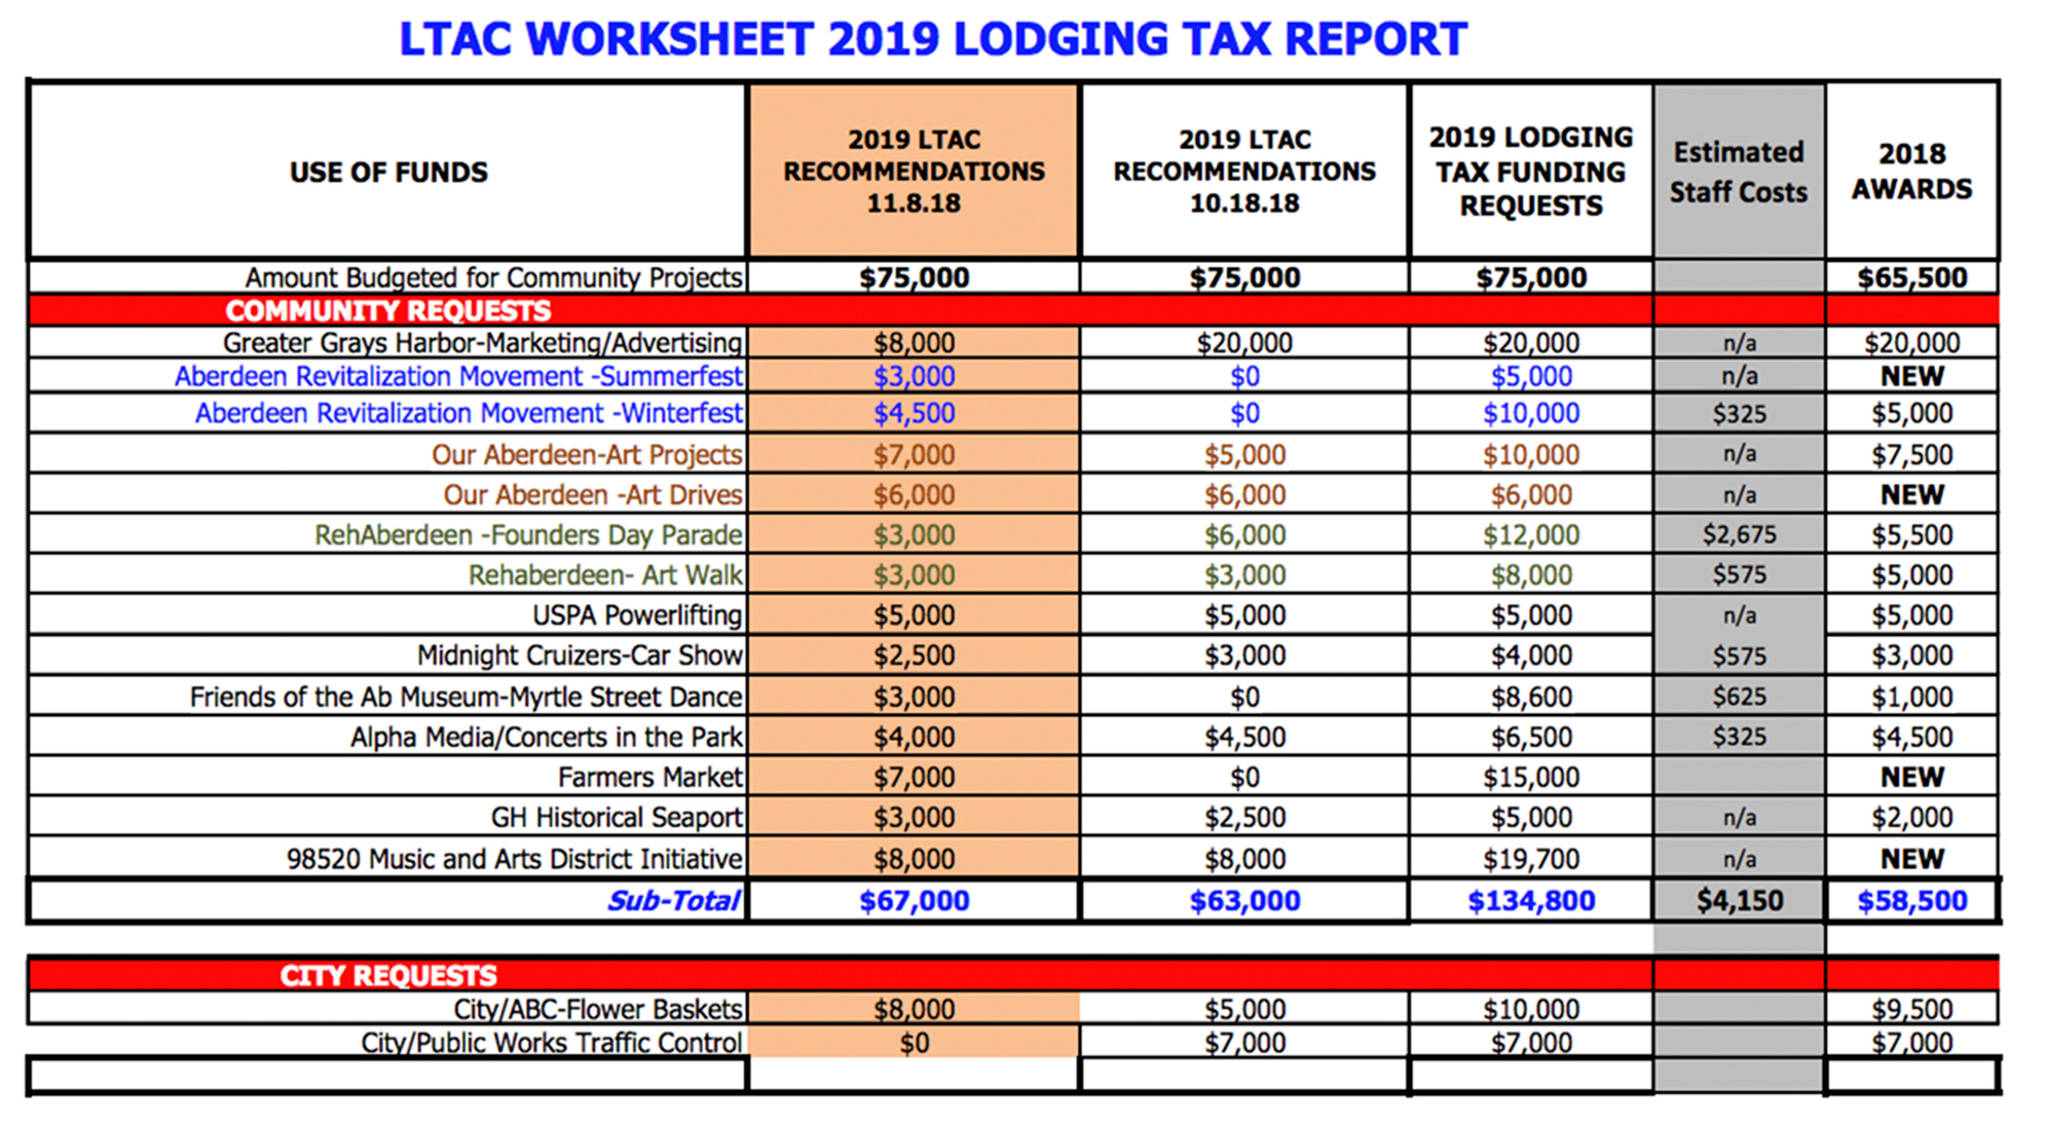Viewport: 2048px width, 1126px height.
Task: Select the $4,150 staff costs total
Action: (x=1739, y=901)
